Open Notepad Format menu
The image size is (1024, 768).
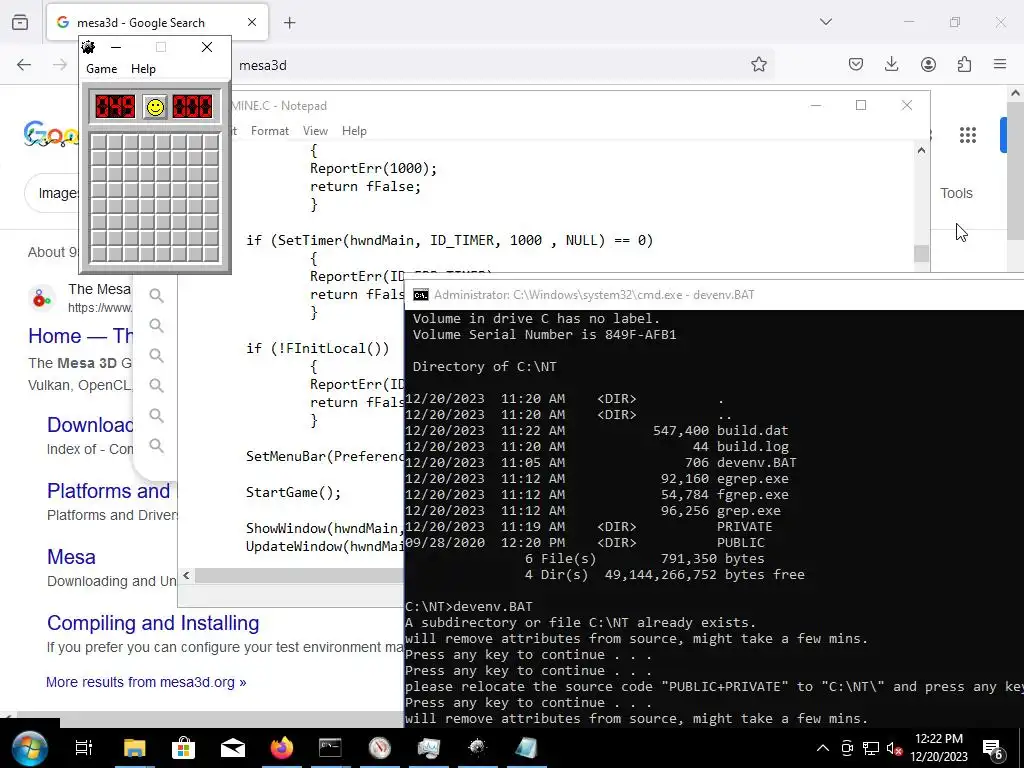pyautogui.click(x=269, y=131)
